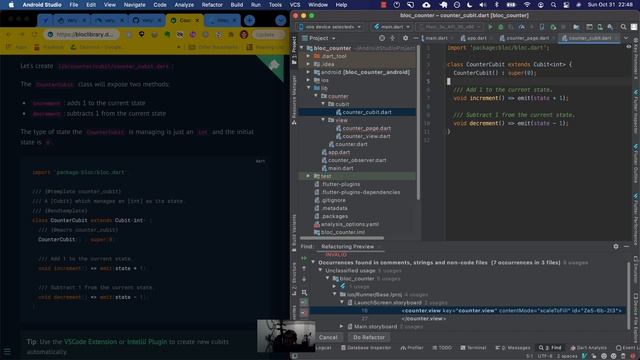
Task: Open the TODO tool window
Action: coord(442,348)
